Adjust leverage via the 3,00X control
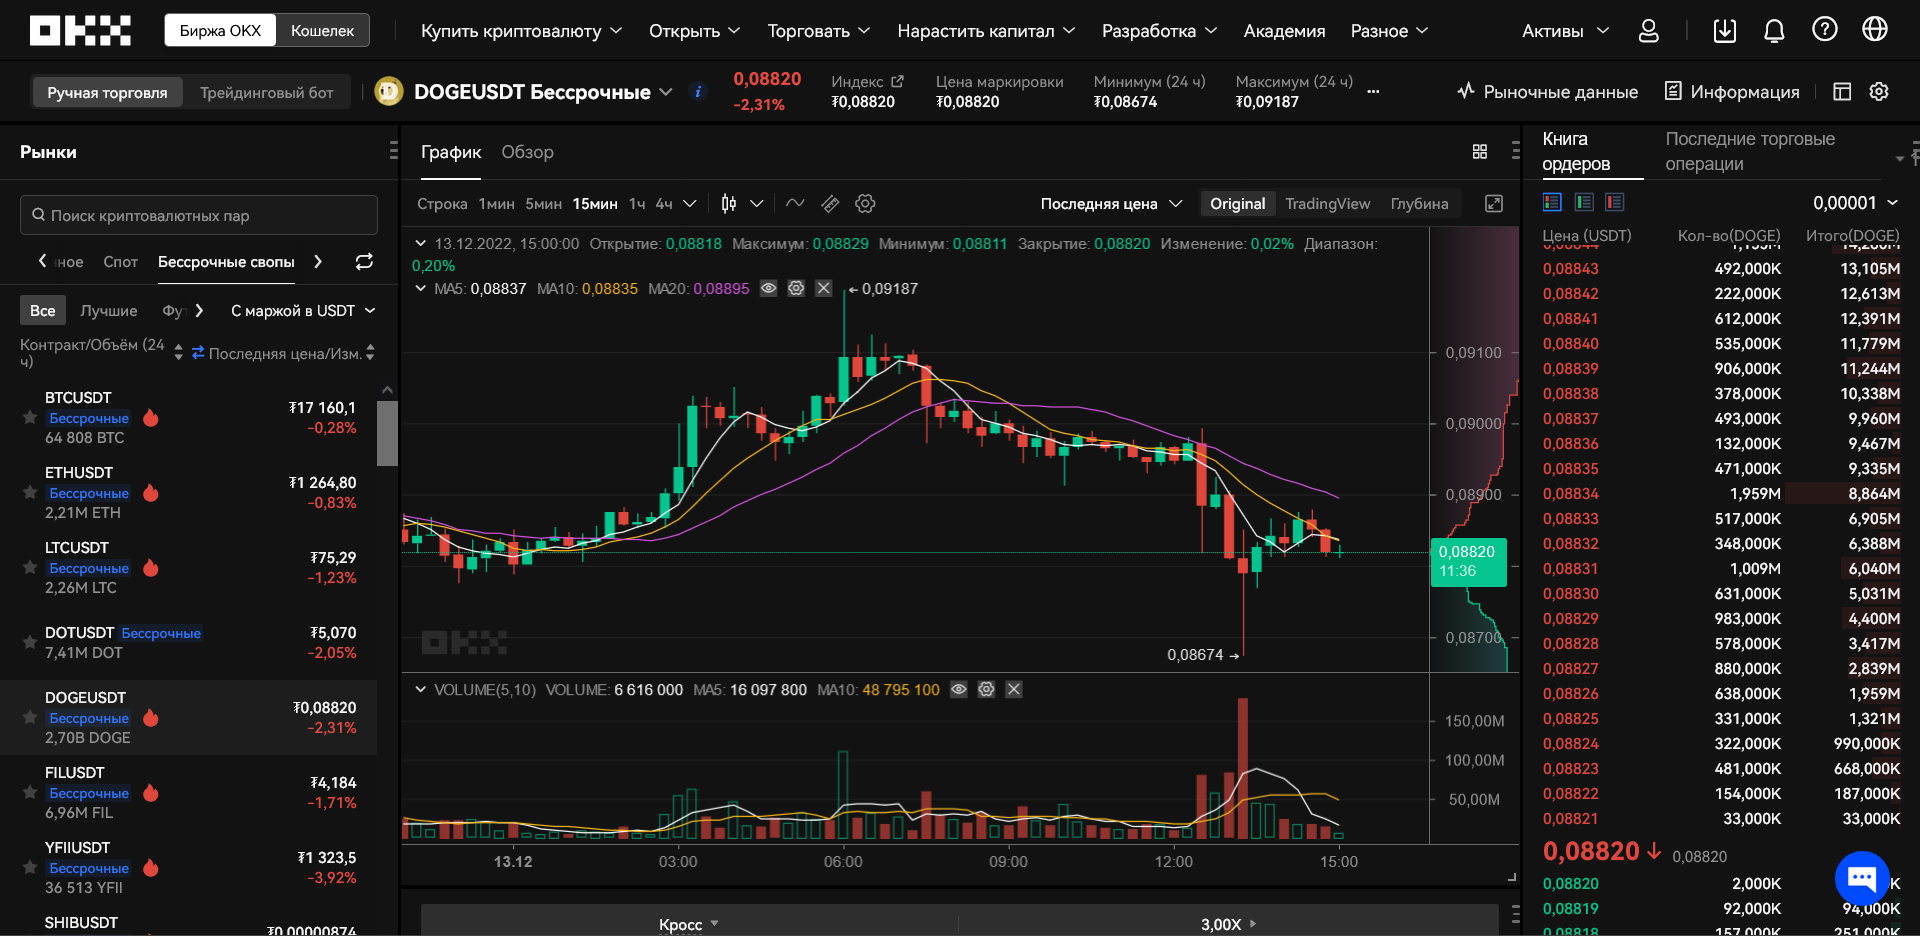1920x936 pixels. [x=1220, y=924]
